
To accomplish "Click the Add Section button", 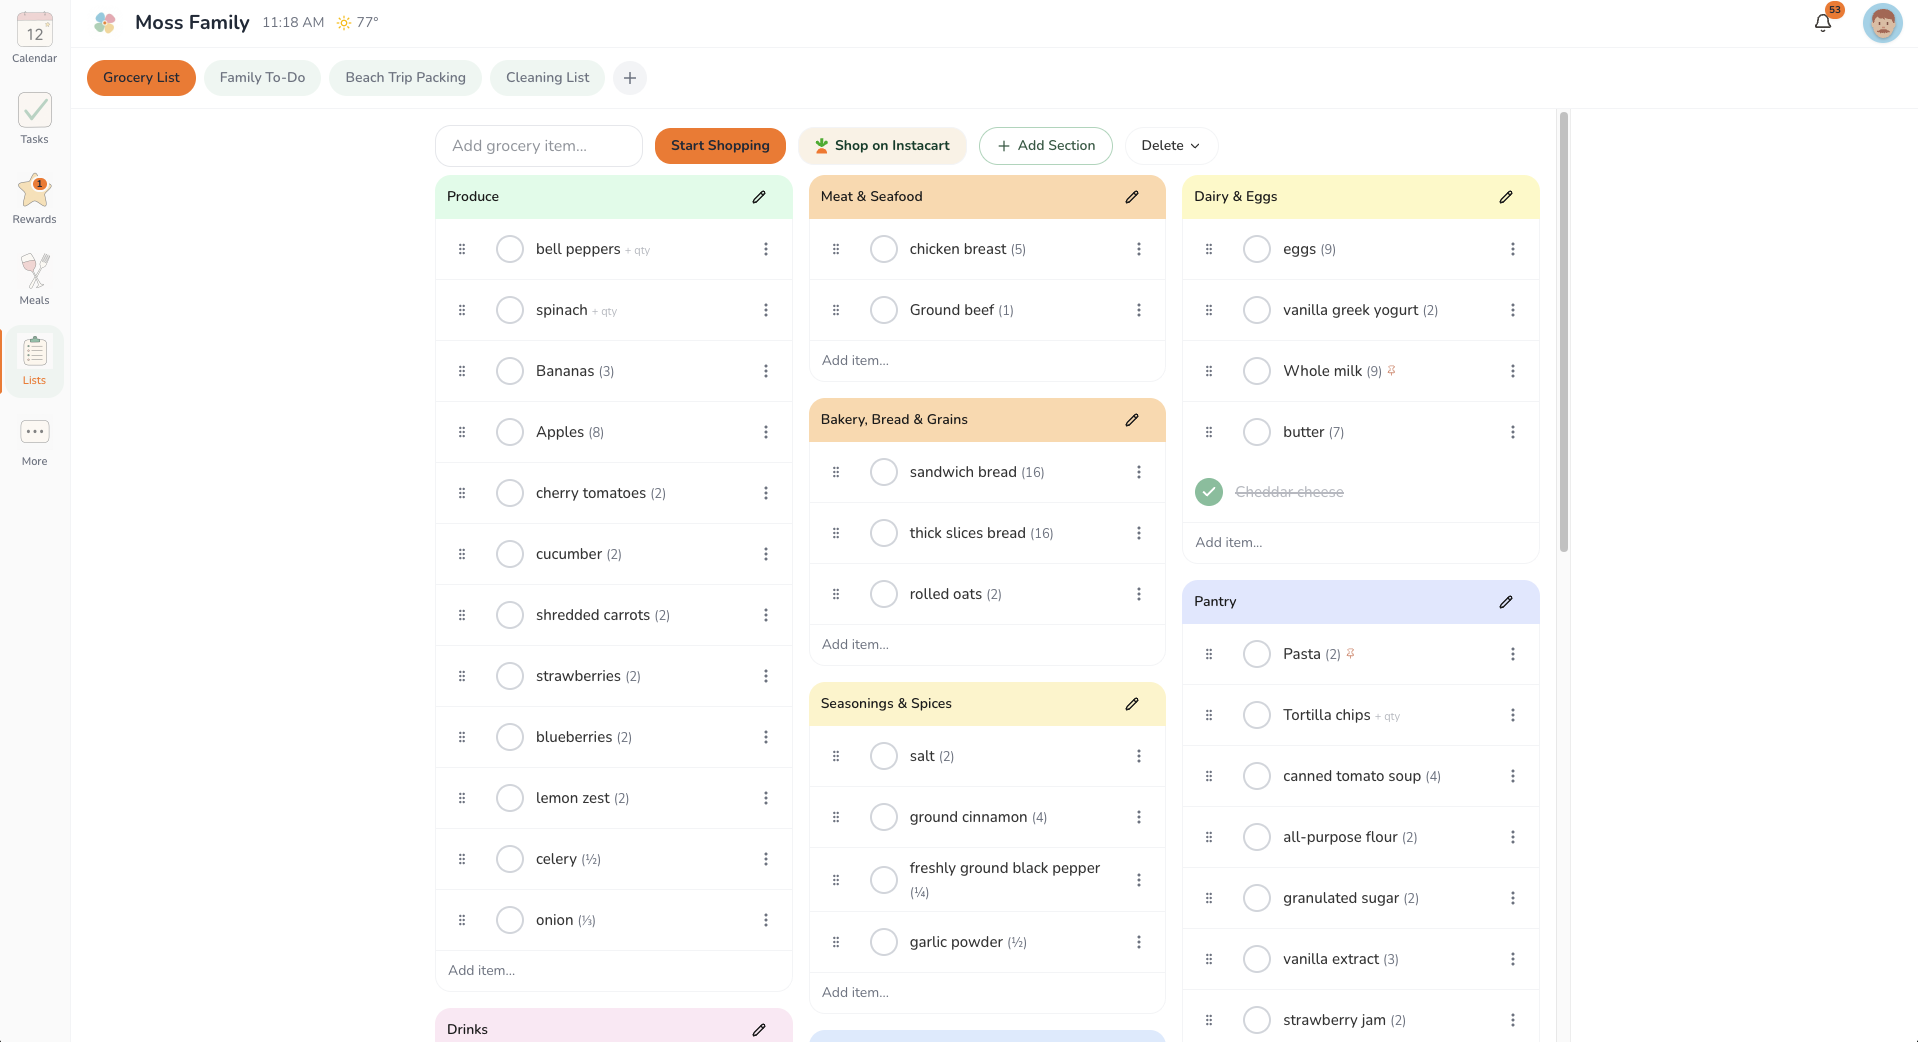I will tap(1046, 146).
